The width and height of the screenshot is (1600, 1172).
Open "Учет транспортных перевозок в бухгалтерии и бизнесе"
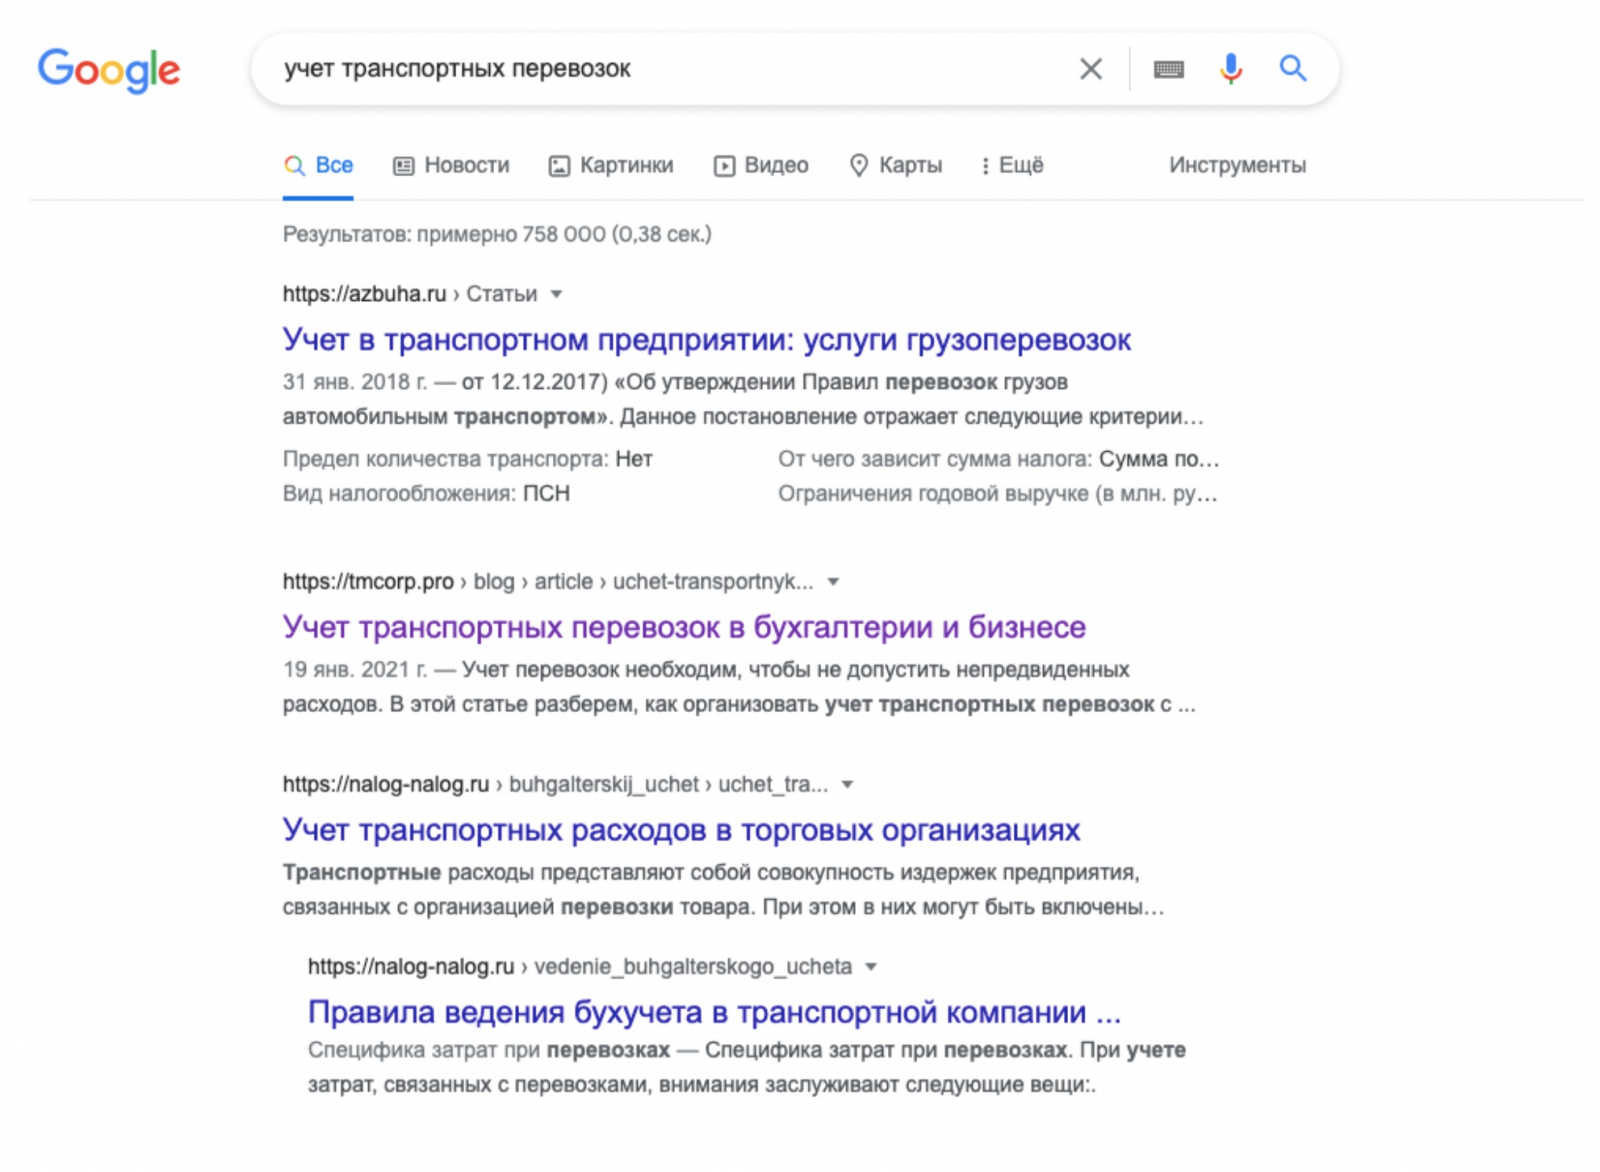click(684, 627)
